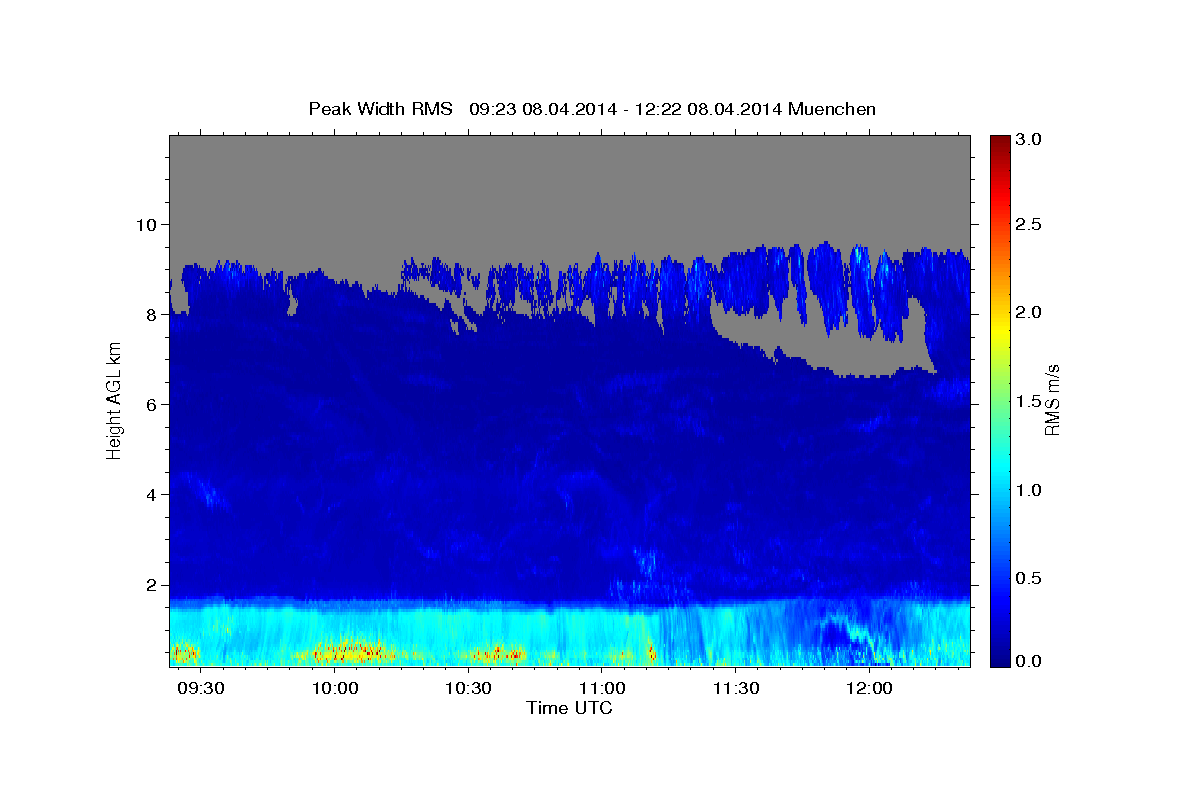Click the 10:30 time tick label
1200x800 pixels.
coord(468,689)
